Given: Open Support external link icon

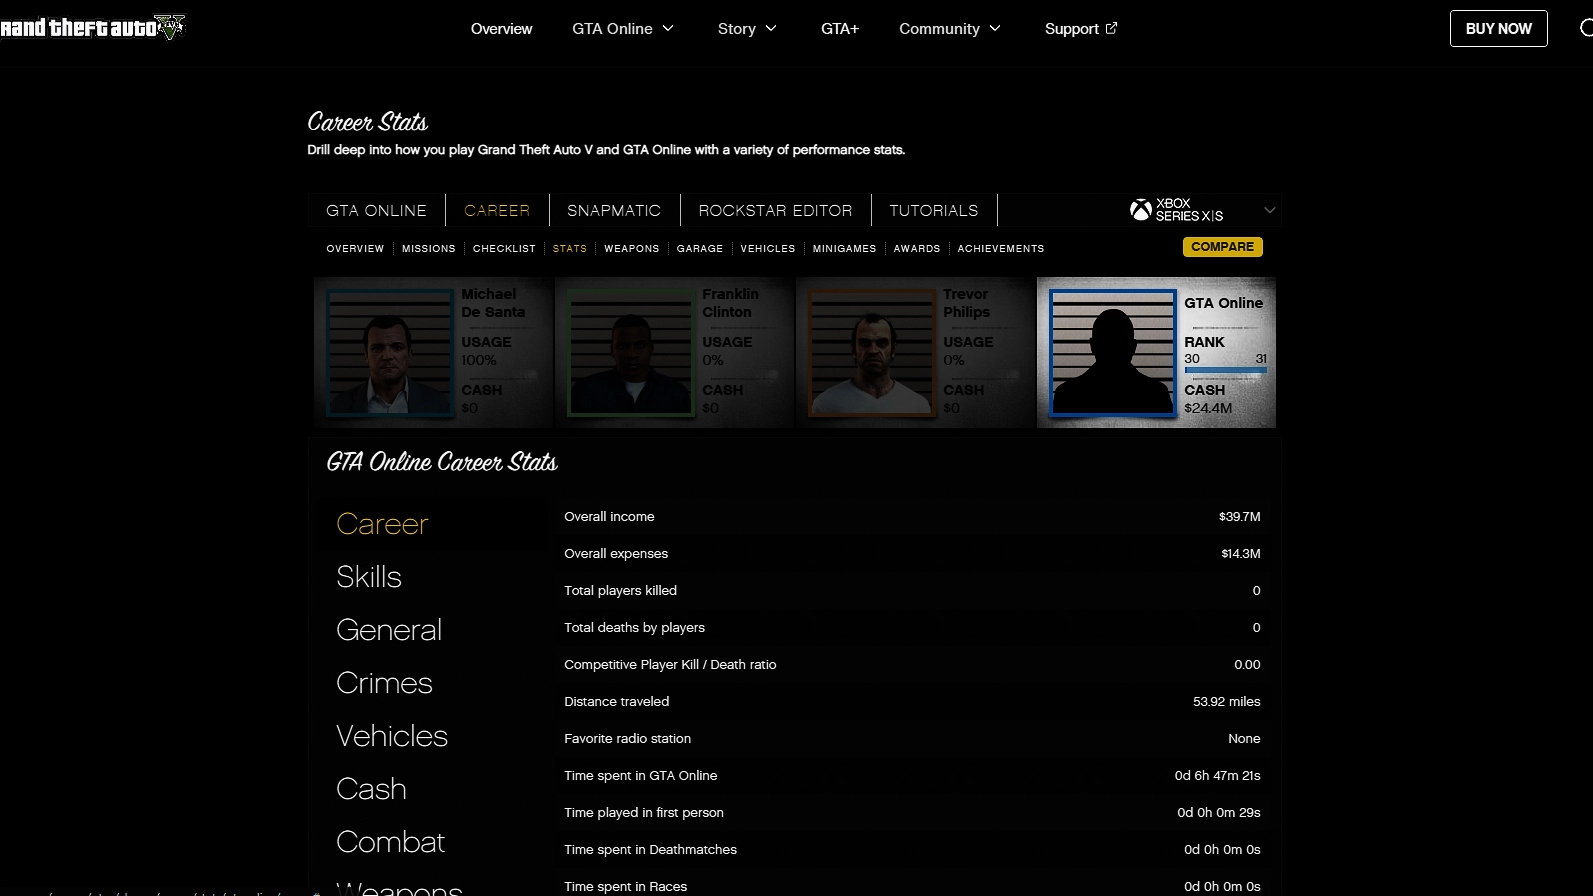Looking at the screenshot, I should click(1111, 28).
